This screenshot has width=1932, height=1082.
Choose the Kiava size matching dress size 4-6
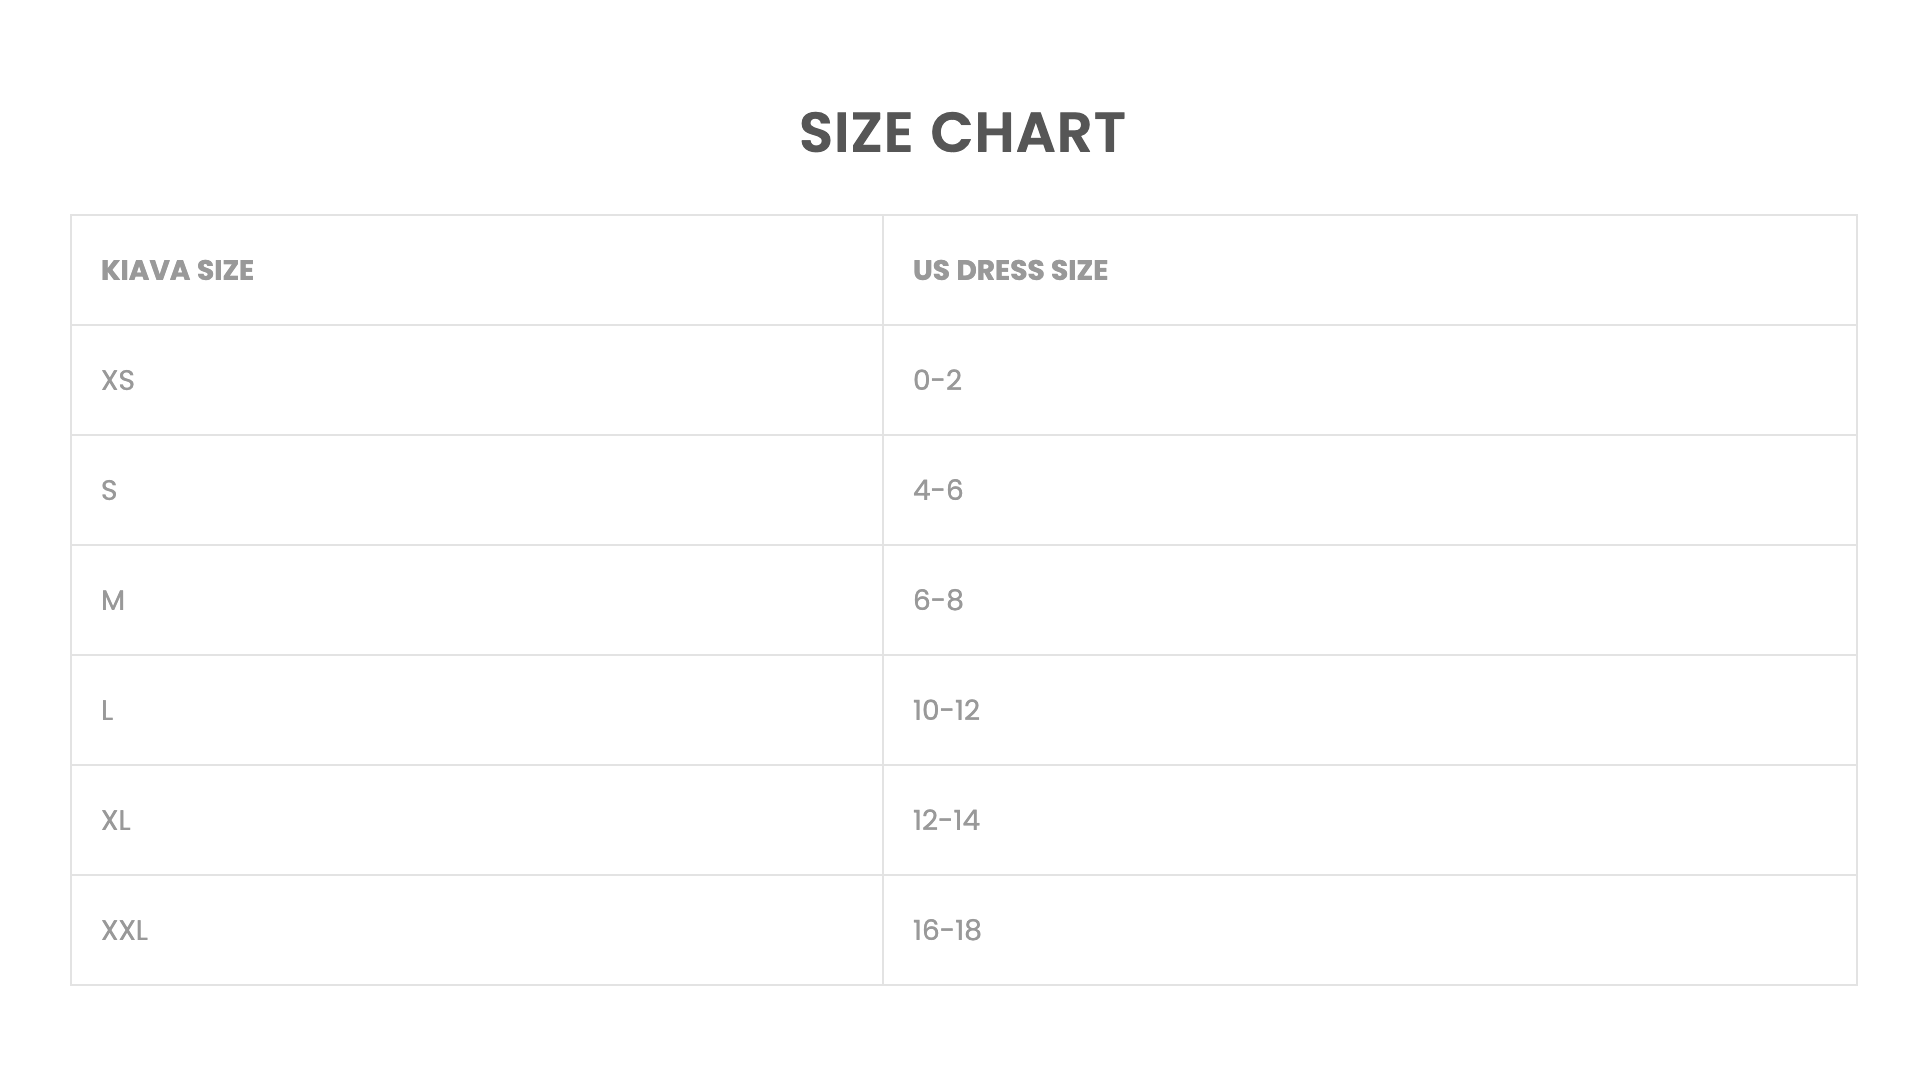pyautogui.click(x=109, y=490)
